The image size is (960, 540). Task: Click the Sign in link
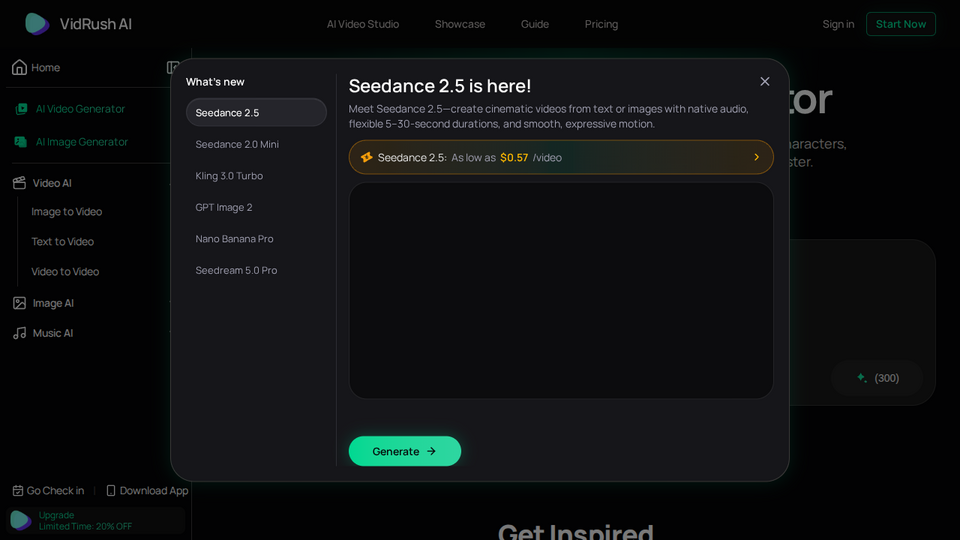838,24
